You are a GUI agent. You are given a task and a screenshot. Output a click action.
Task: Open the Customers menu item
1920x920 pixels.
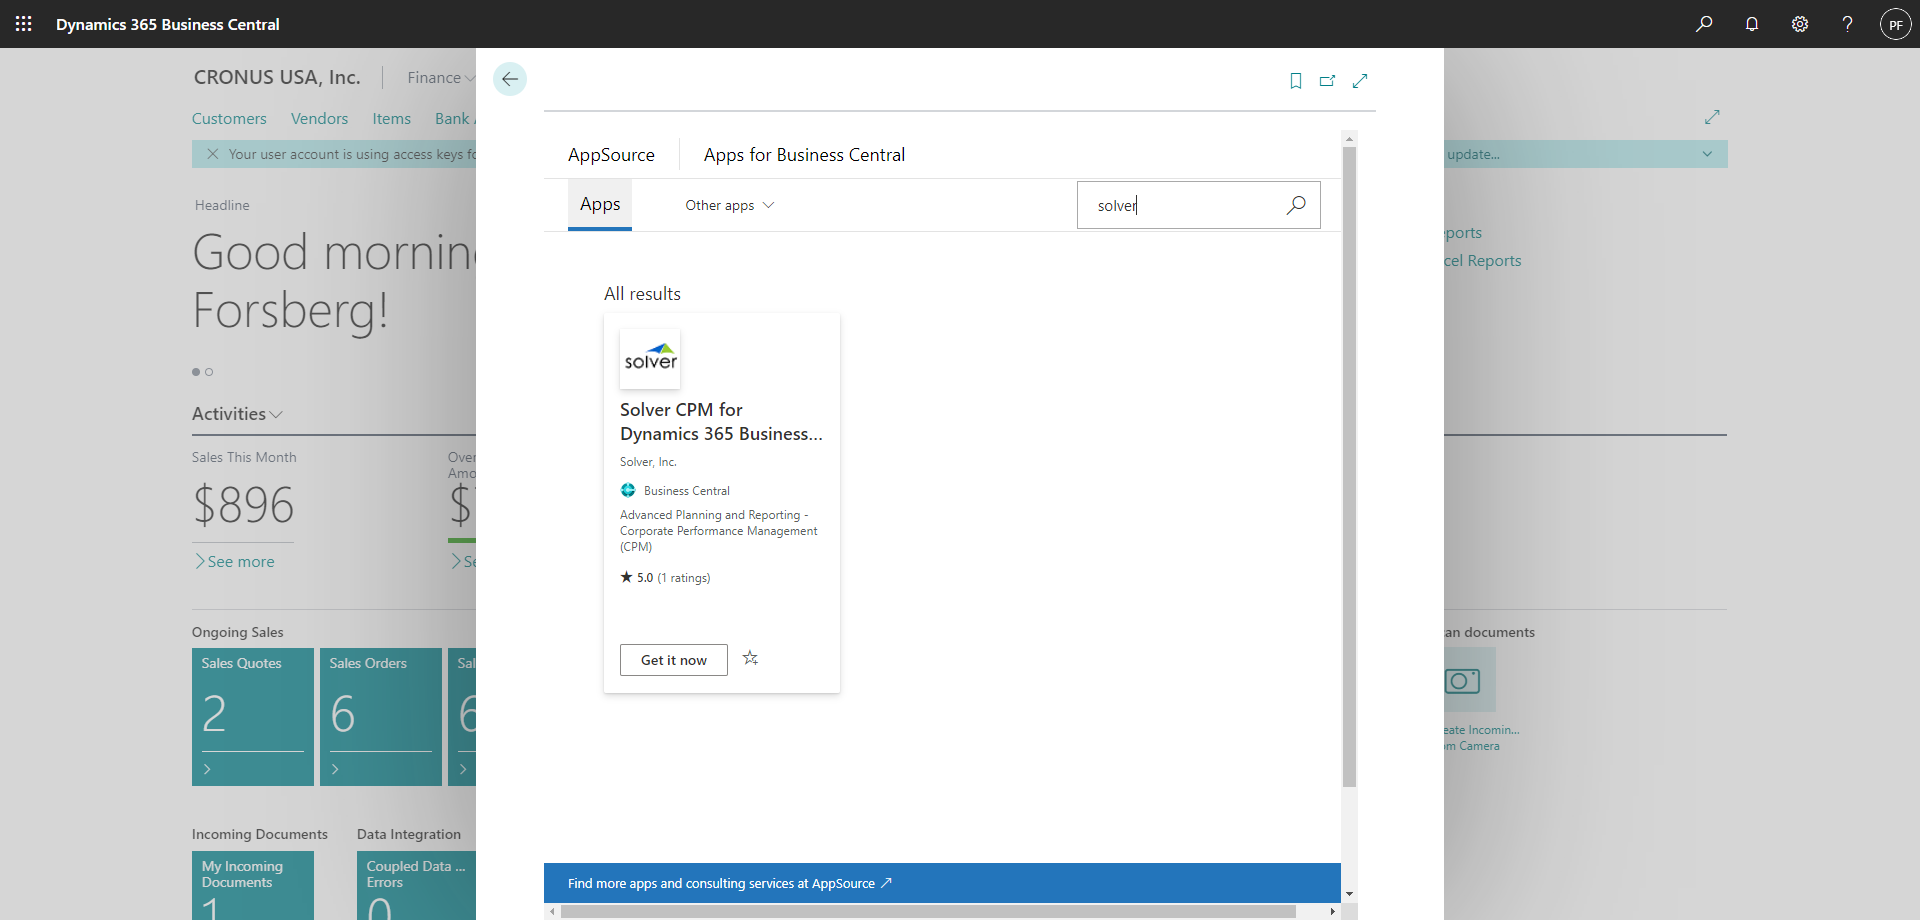point(229,119)
